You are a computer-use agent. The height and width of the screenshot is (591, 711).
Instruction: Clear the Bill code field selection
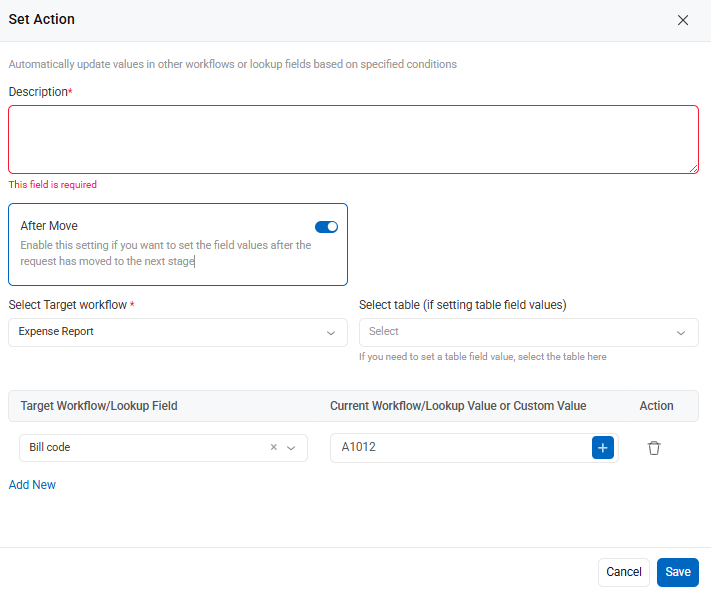(273, 447)
